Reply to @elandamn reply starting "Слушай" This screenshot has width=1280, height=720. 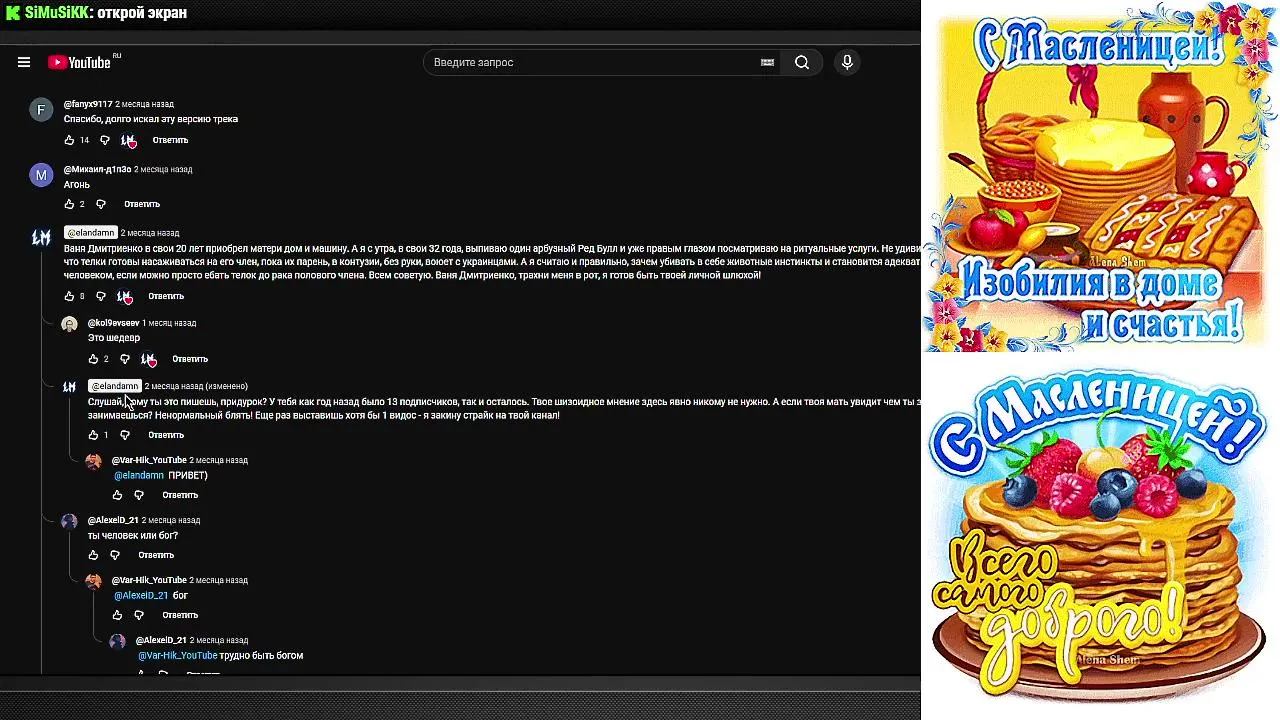pyautogui.click(x=166, y=435)
